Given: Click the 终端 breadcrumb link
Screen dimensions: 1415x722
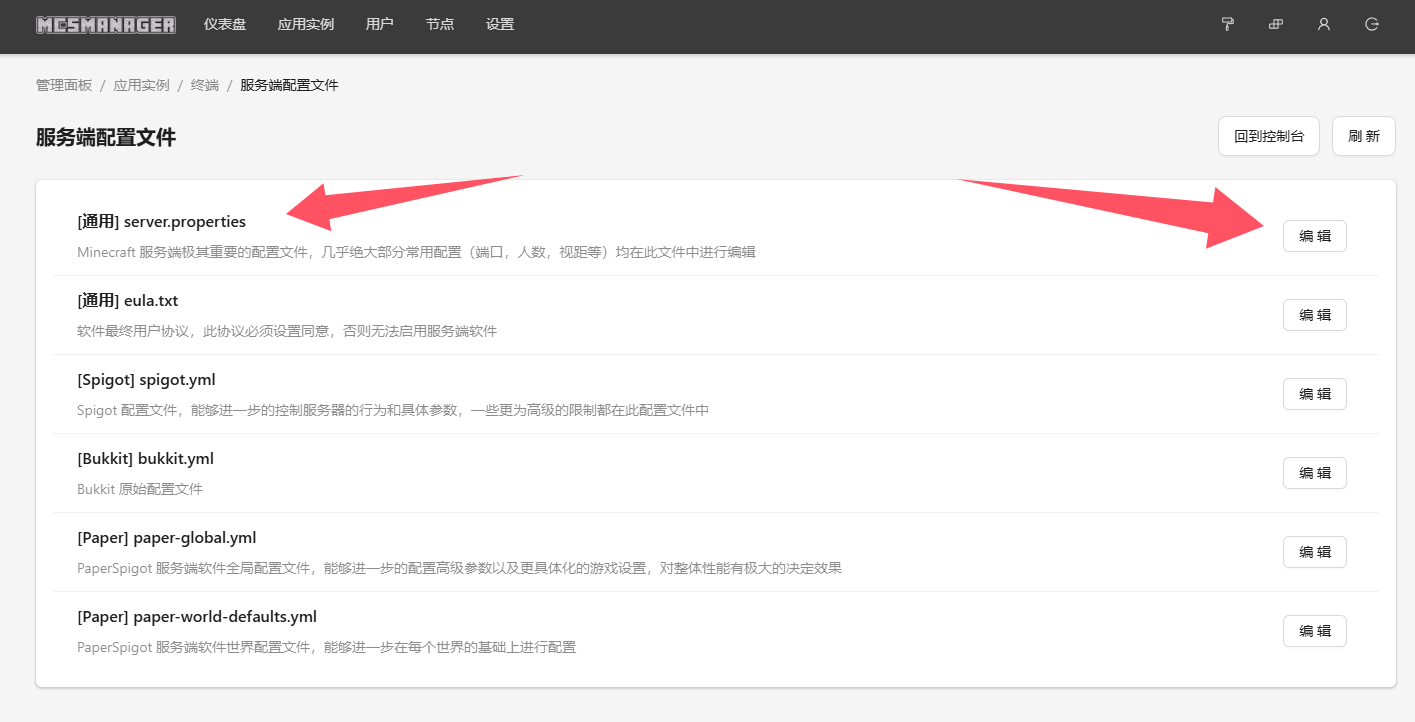Looking at the screenshot, I should [x=204, y=85].
